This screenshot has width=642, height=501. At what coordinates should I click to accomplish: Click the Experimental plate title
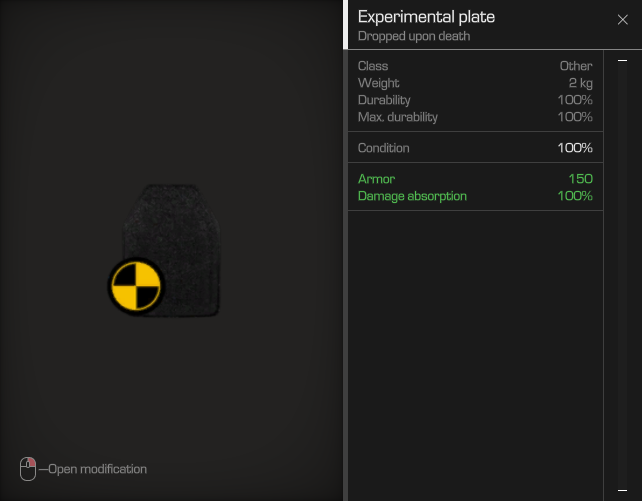click(x=426, y=17)
